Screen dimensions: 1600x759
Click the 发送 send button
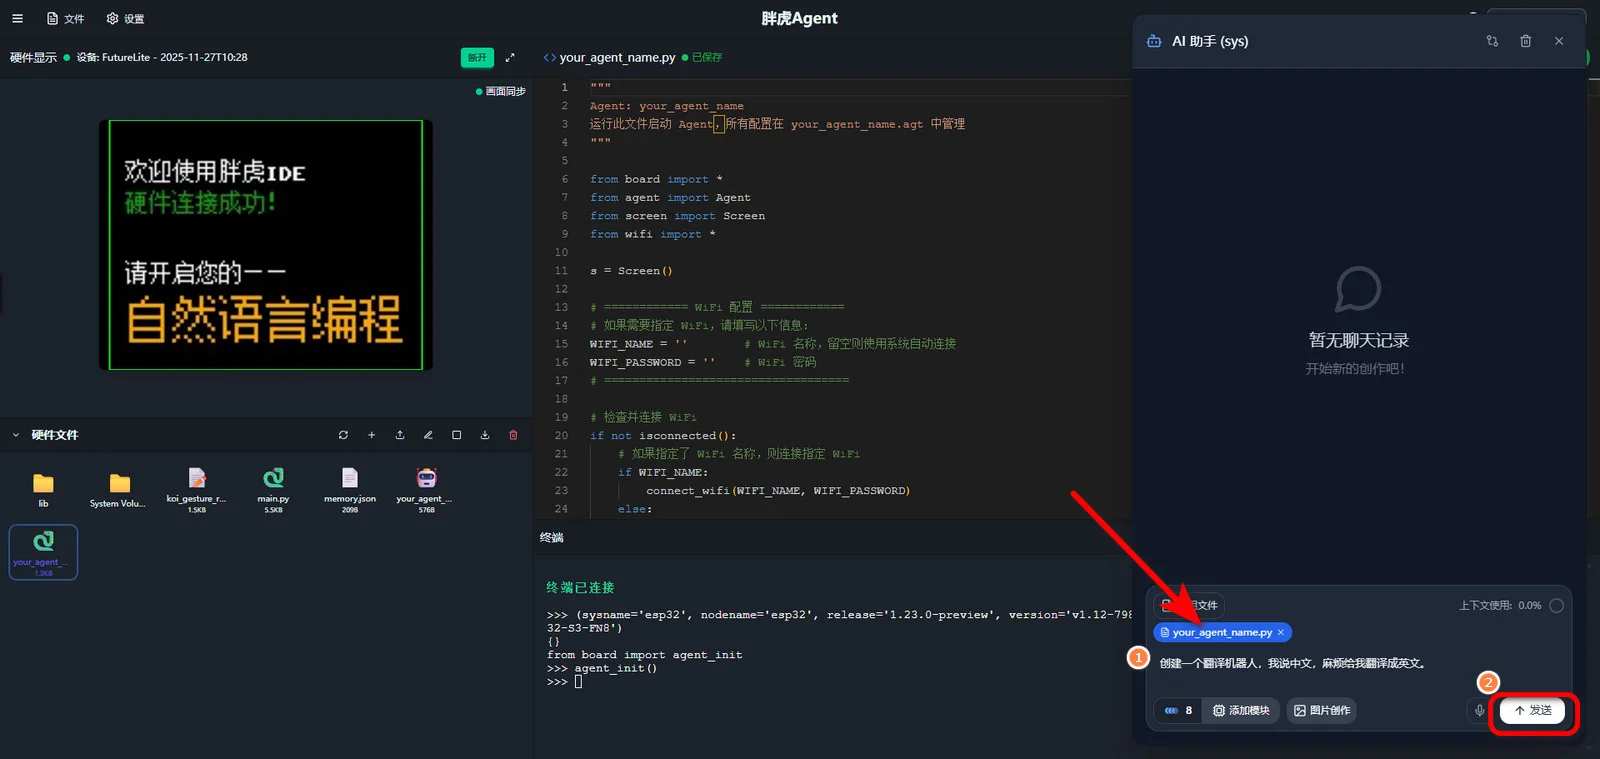[1532, 711]
